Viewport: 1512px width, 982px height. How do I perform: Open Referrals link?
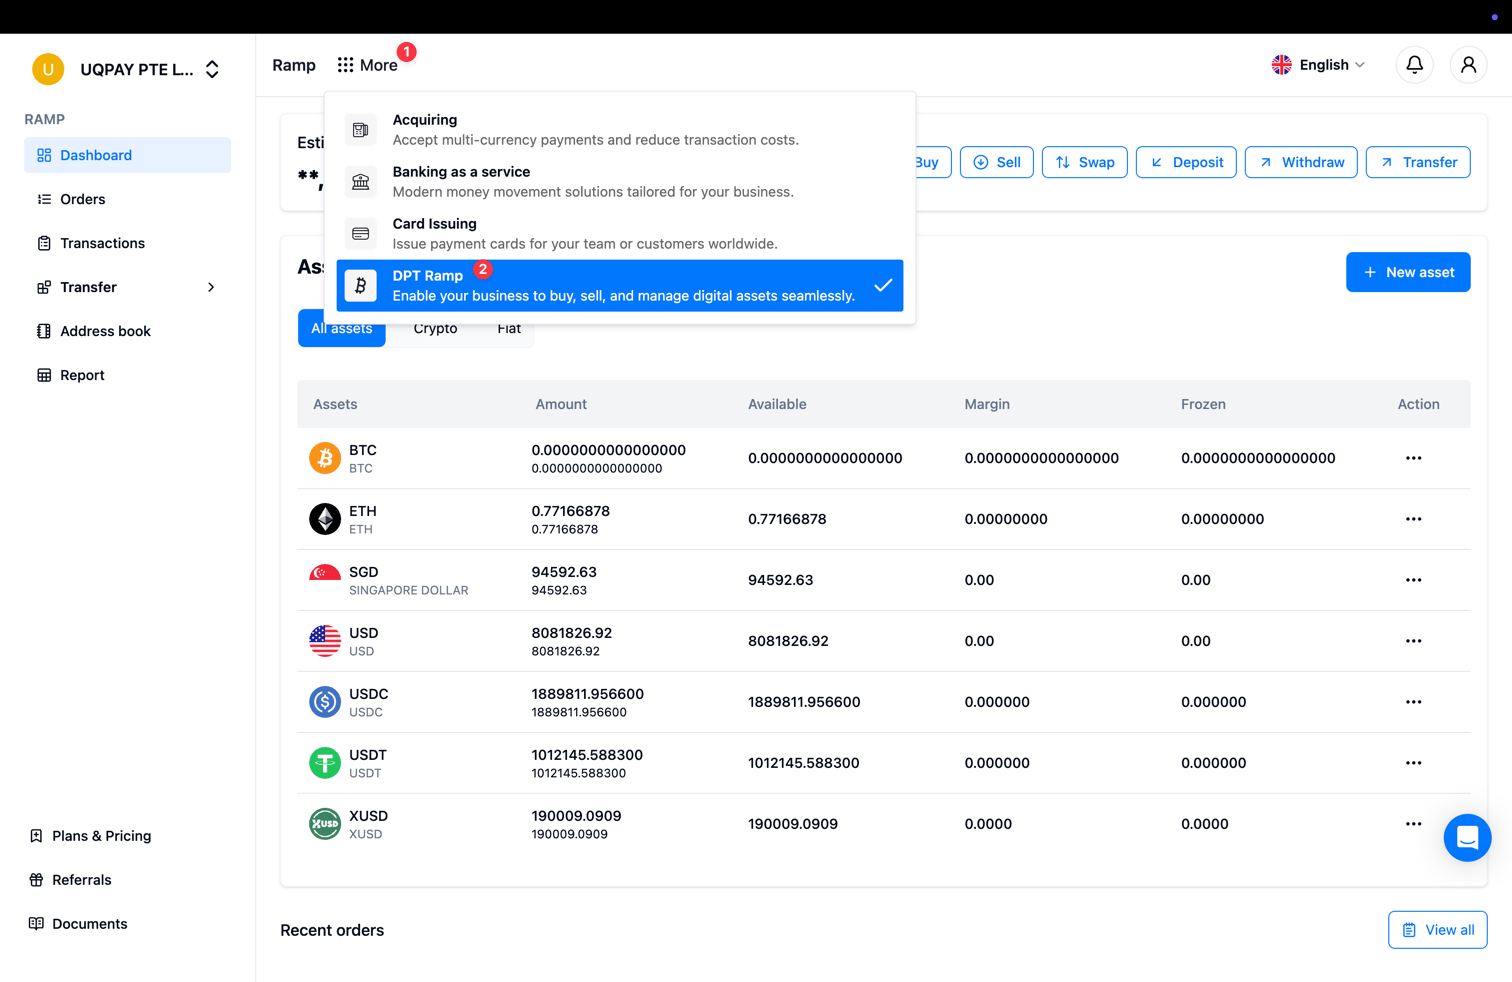pyautogui.click(x=70, y=880)
